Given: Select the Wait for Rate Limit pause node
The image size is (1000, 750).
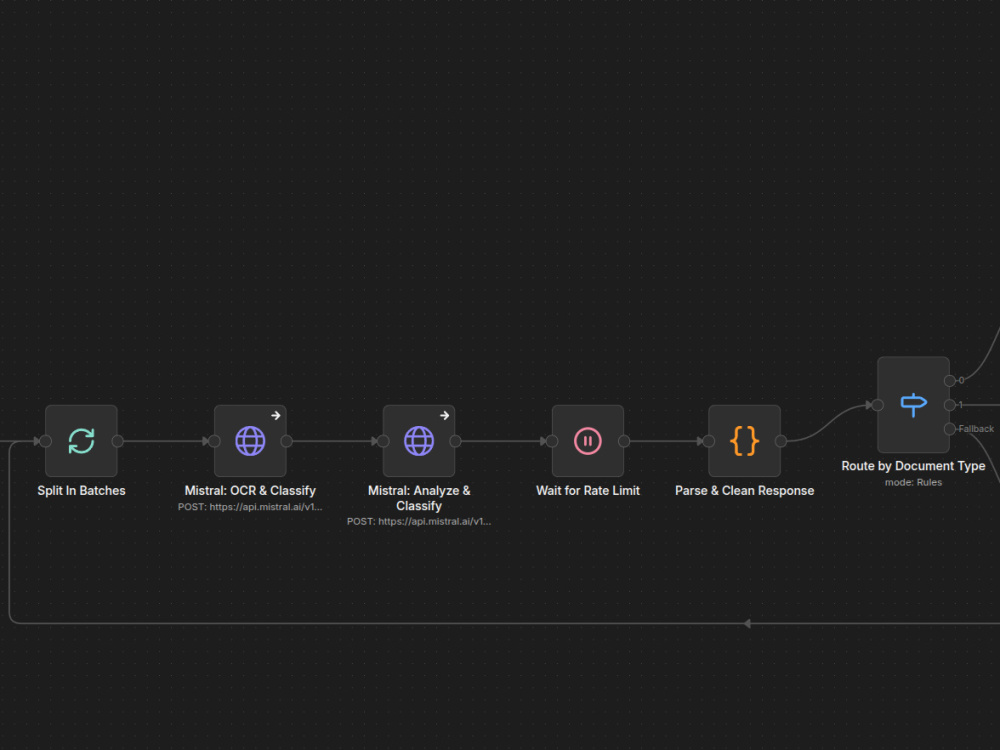Looking at the screenshot, I should point(587,441).
